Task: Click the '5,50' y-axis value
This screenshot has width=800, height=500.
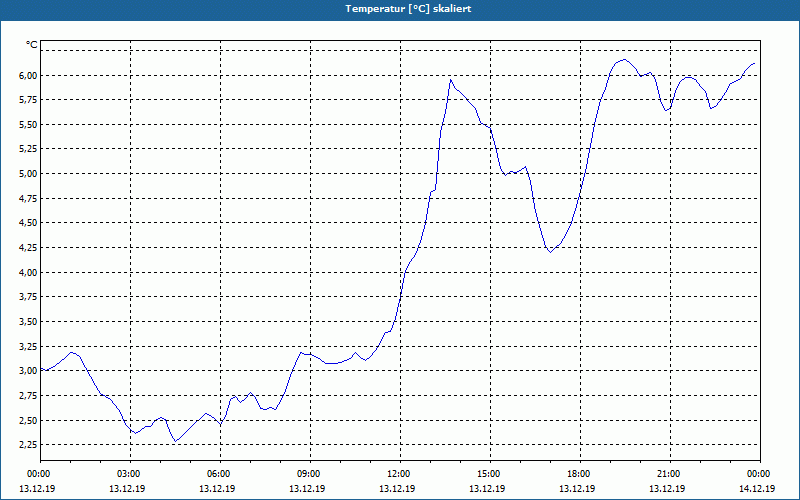Action: click(28, 124)
